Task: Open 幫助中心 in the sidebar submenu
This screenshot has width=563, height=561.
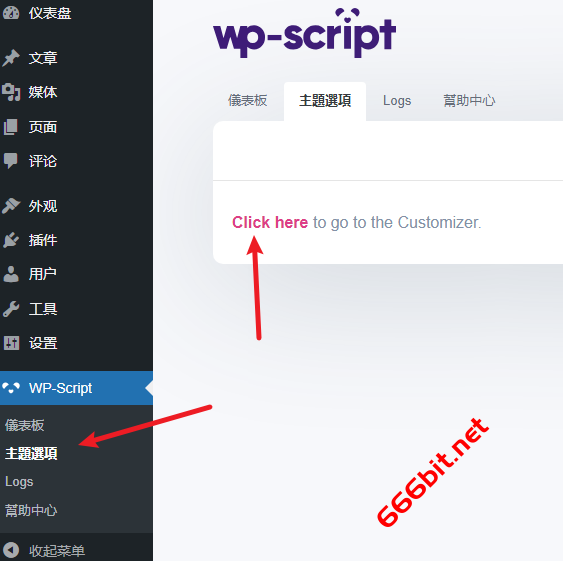Action: [x=31, y=510]
